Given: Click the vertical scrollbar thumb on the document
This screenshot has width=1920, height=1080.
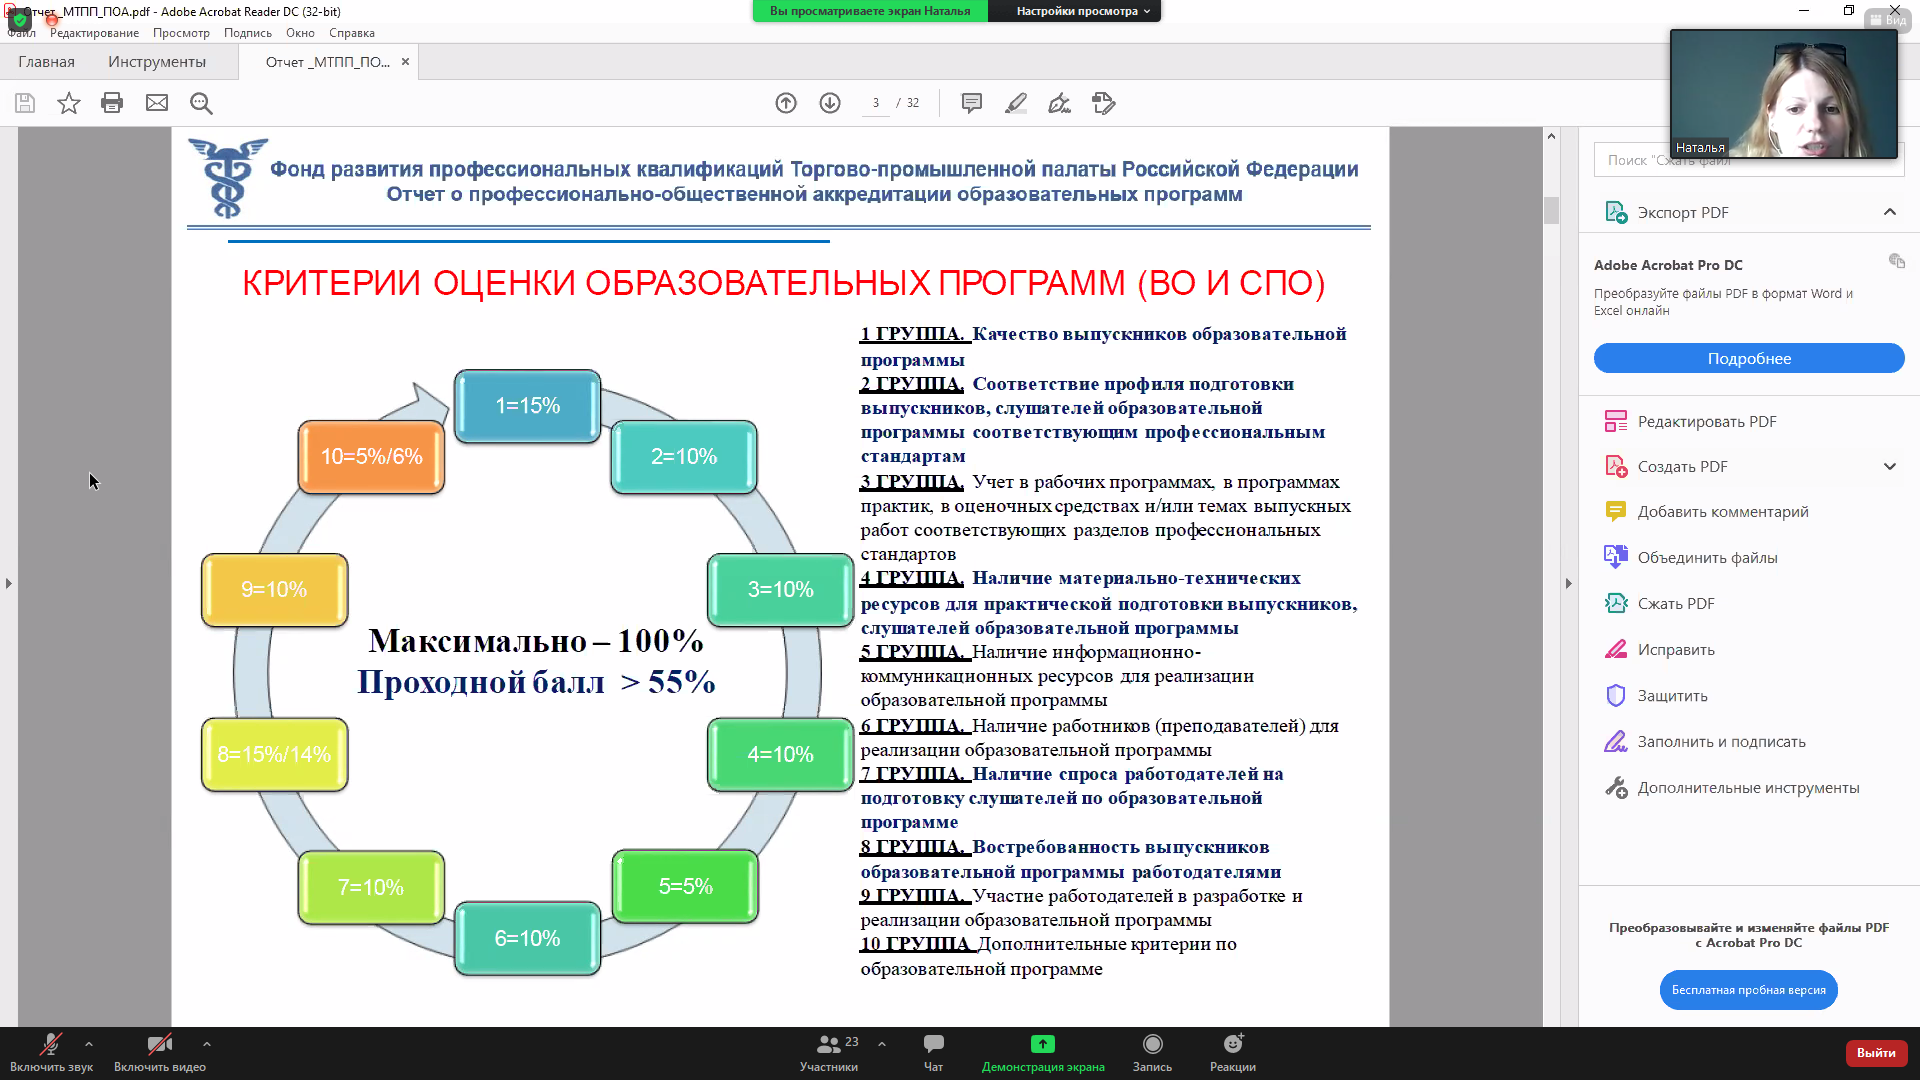Looking at the screenshot, I should [1551, 210].
